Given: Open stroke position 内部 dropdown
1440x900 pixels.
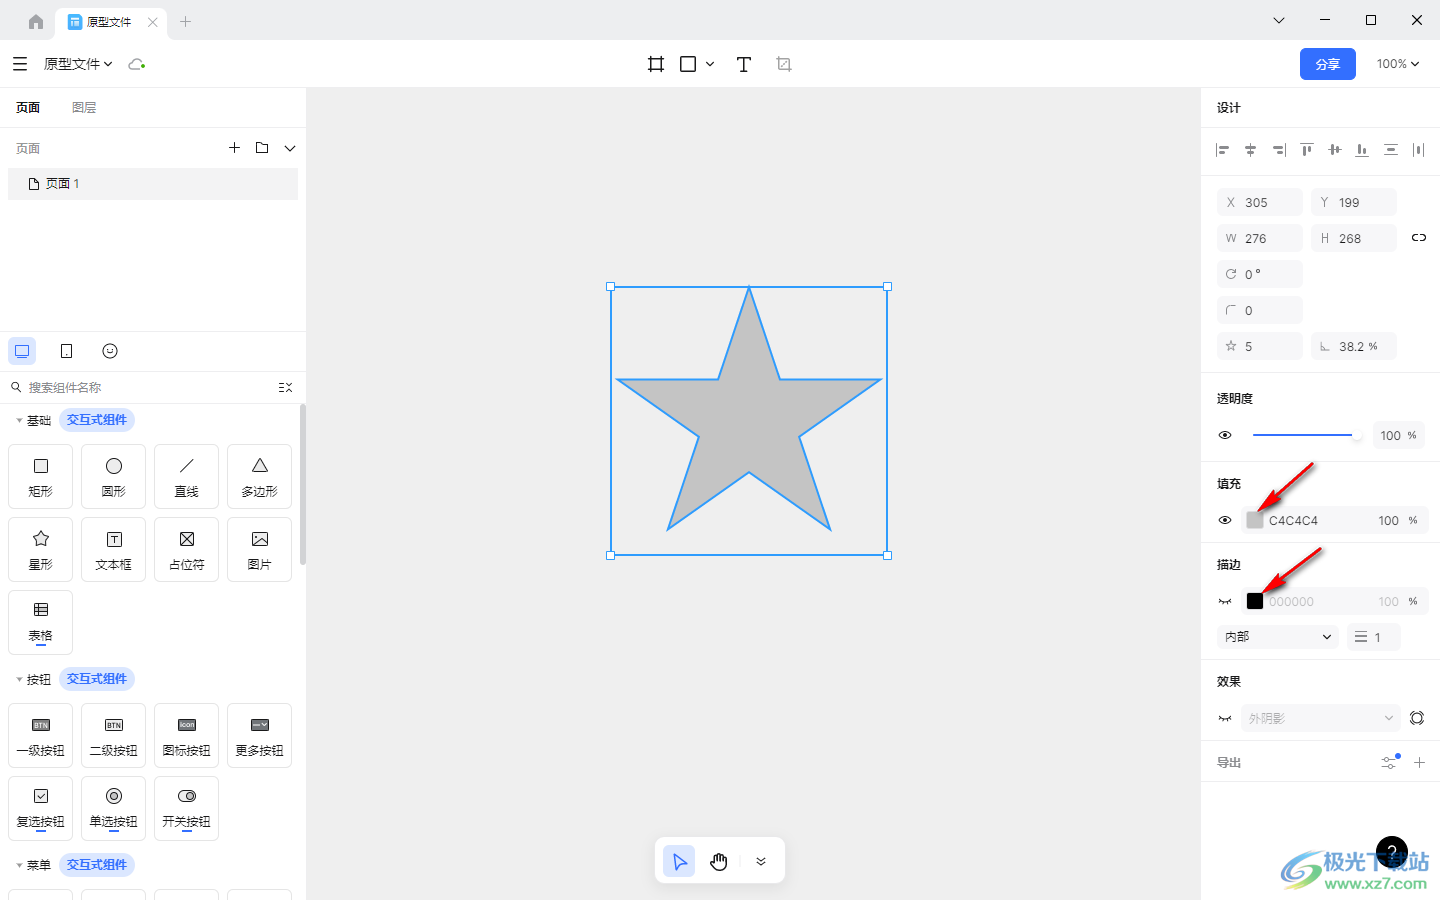Looking at the screenshot, I should click(1278, 637).
